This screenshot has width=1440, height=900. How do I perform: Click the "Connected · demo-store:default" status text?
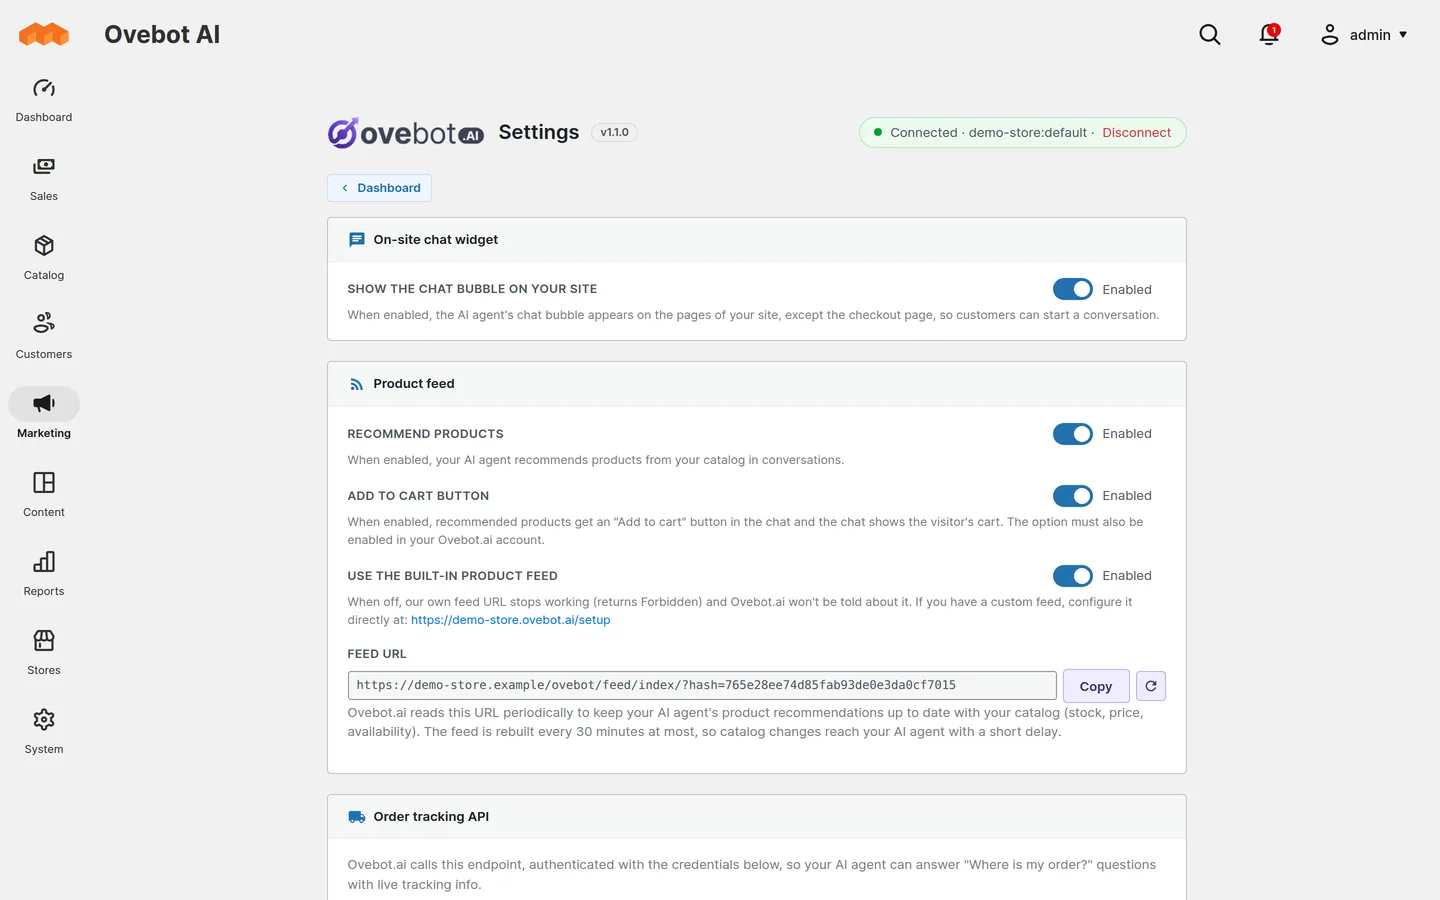click(x=989, y=133)
